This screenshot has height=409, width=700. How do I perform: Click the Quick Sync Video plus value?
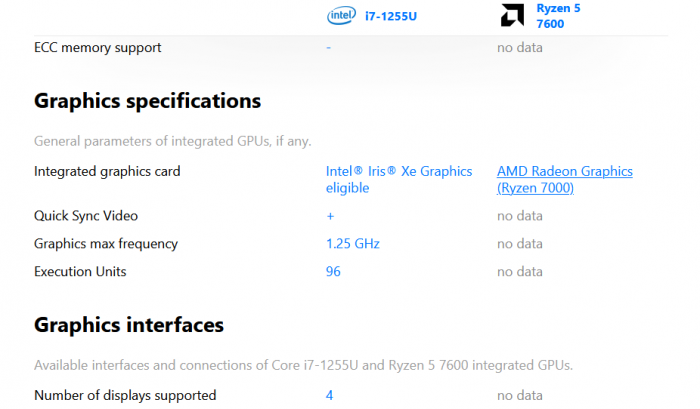coord(330,215)
